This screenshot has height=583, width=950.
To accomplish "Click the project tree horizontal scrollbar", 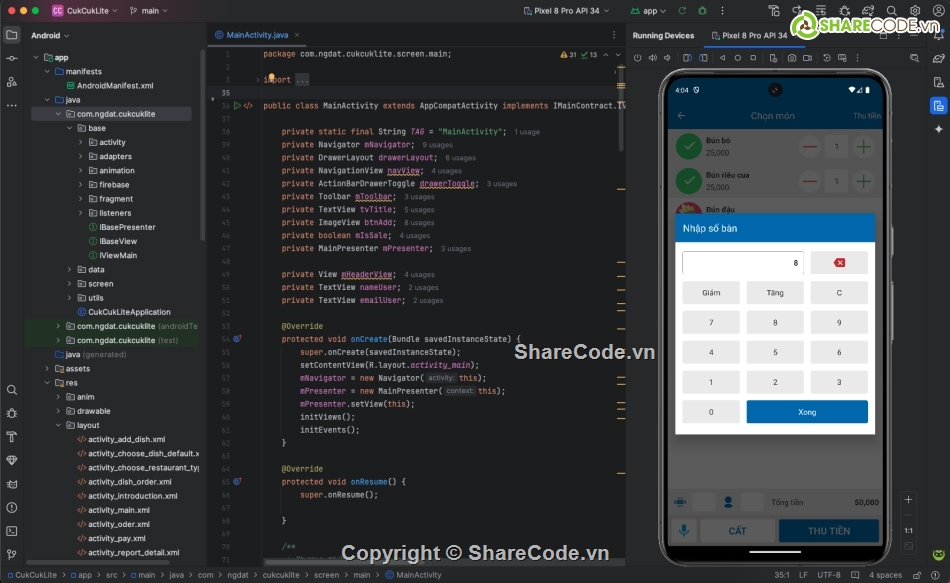I will point(100,563).
